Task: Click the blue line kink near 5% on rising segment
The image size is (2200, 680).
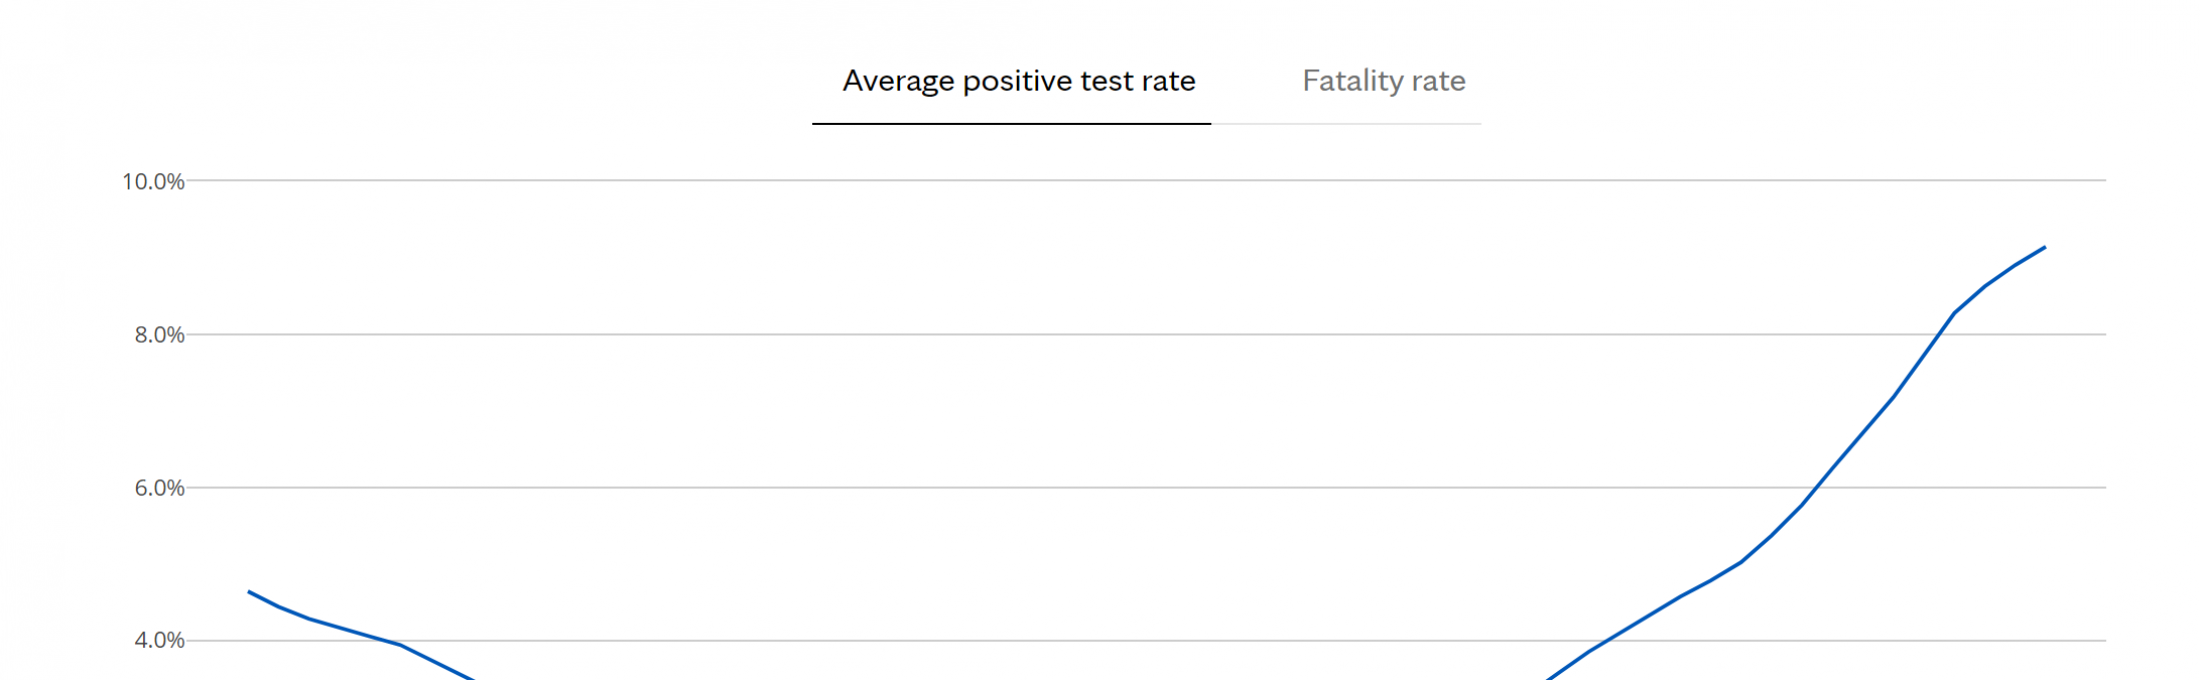Action: point(1741,562)
